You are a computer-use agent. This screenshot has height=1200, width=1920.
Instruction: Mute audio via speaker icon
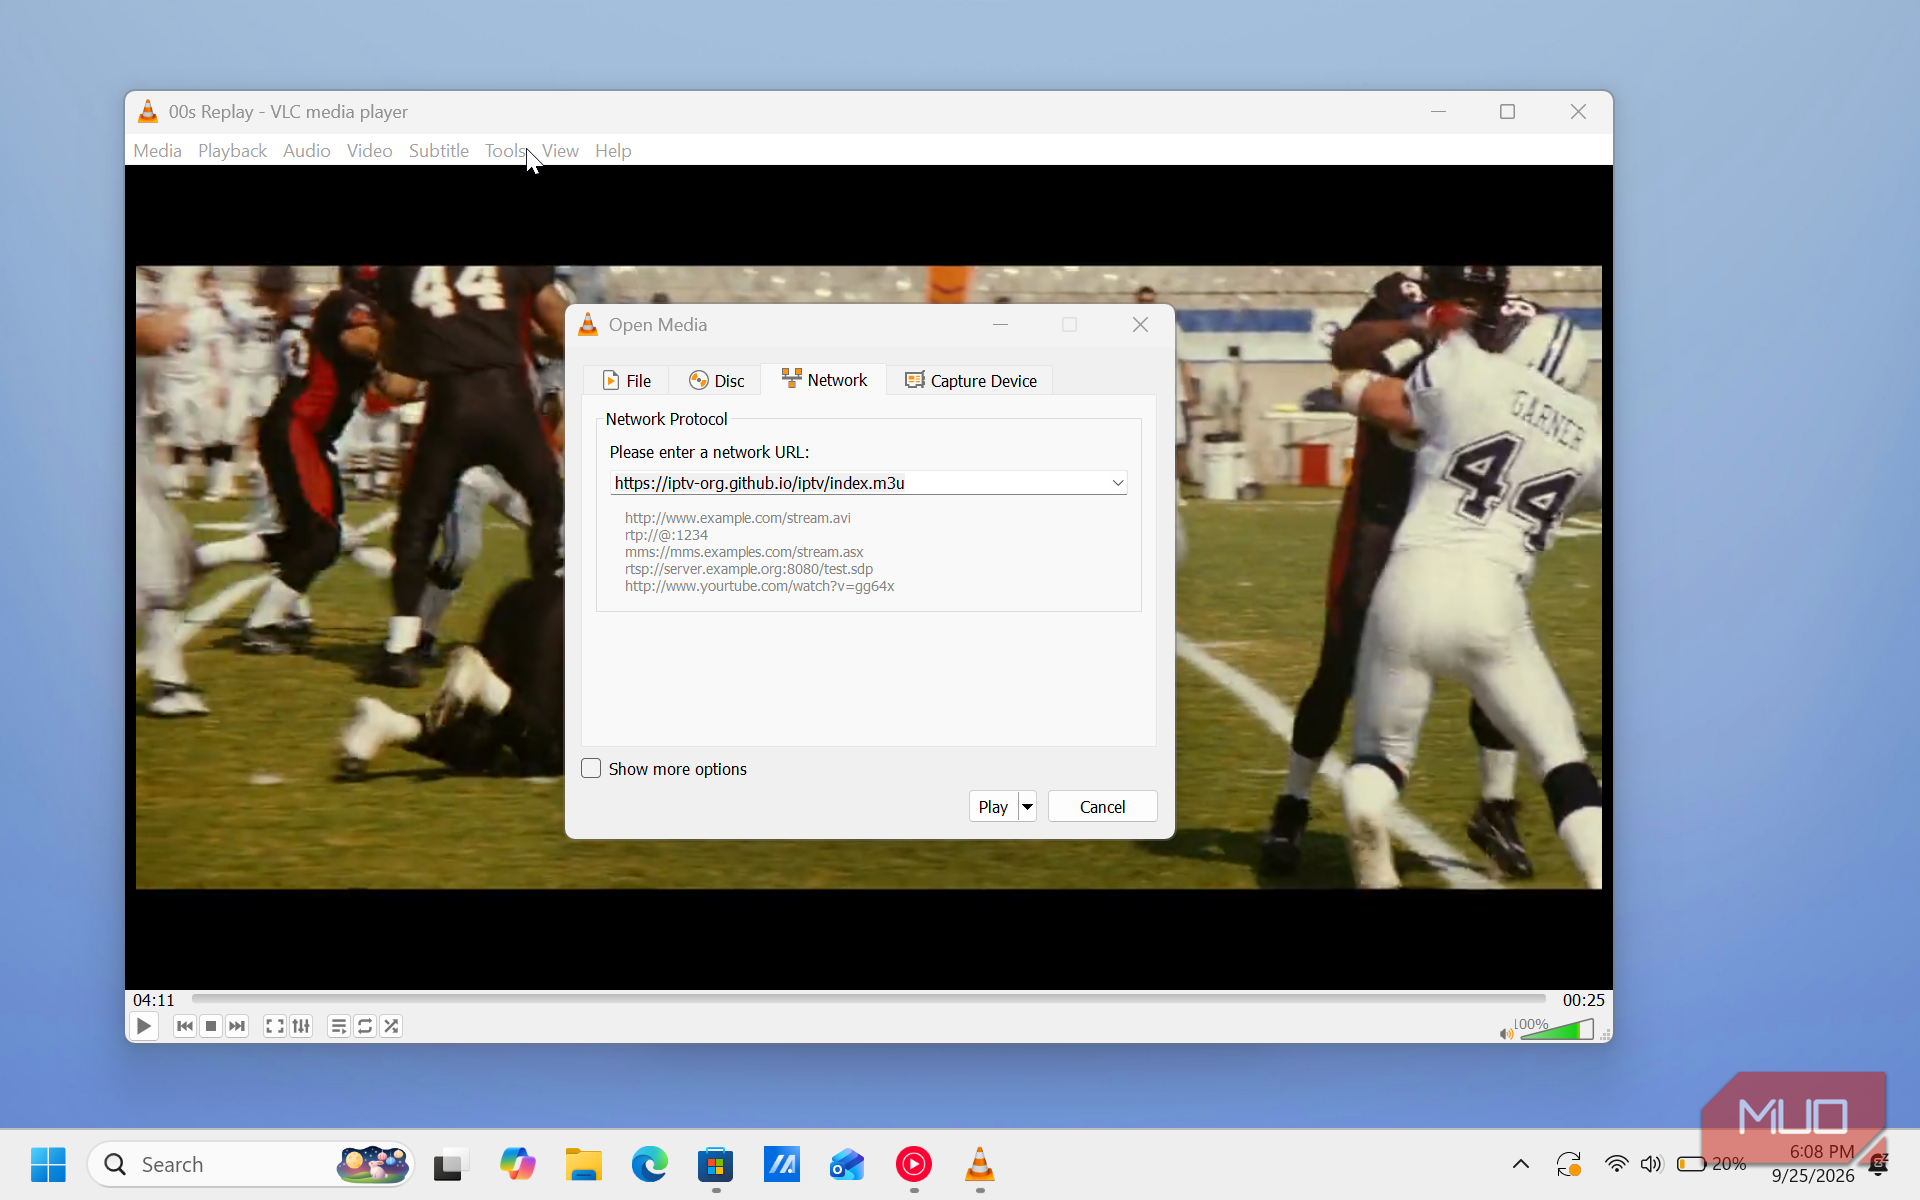click(1506, 1033)
